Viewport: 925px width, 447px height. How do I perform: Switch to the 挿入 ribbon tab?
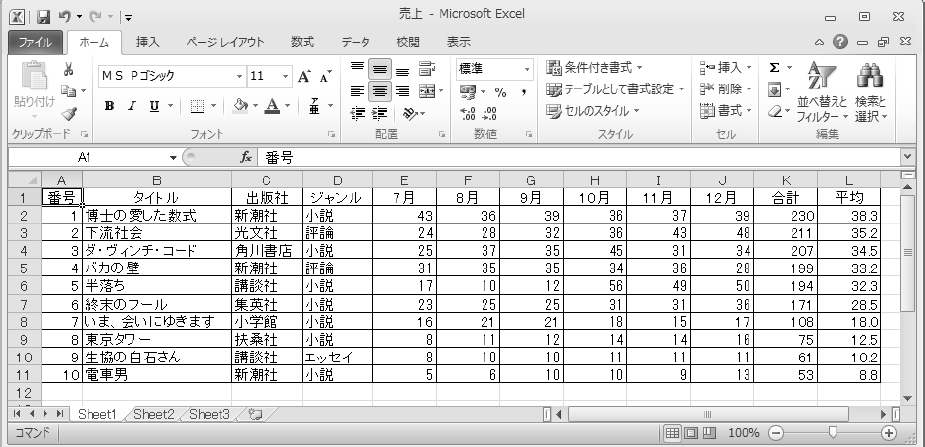point(148,42)
